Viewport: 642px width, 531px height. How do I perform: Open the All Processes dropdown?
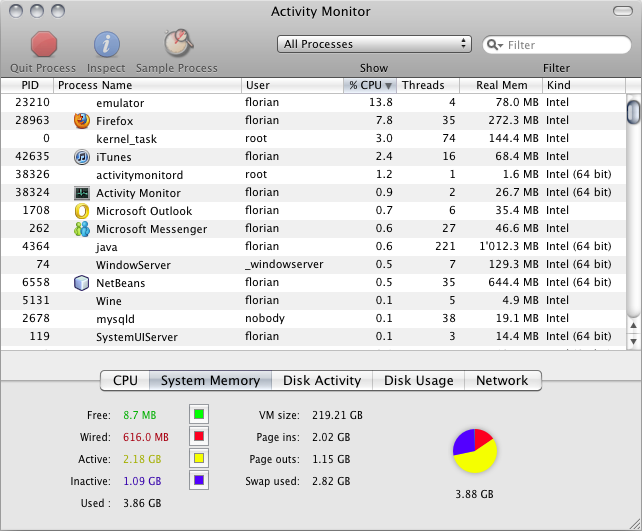(x=373, y=44)
